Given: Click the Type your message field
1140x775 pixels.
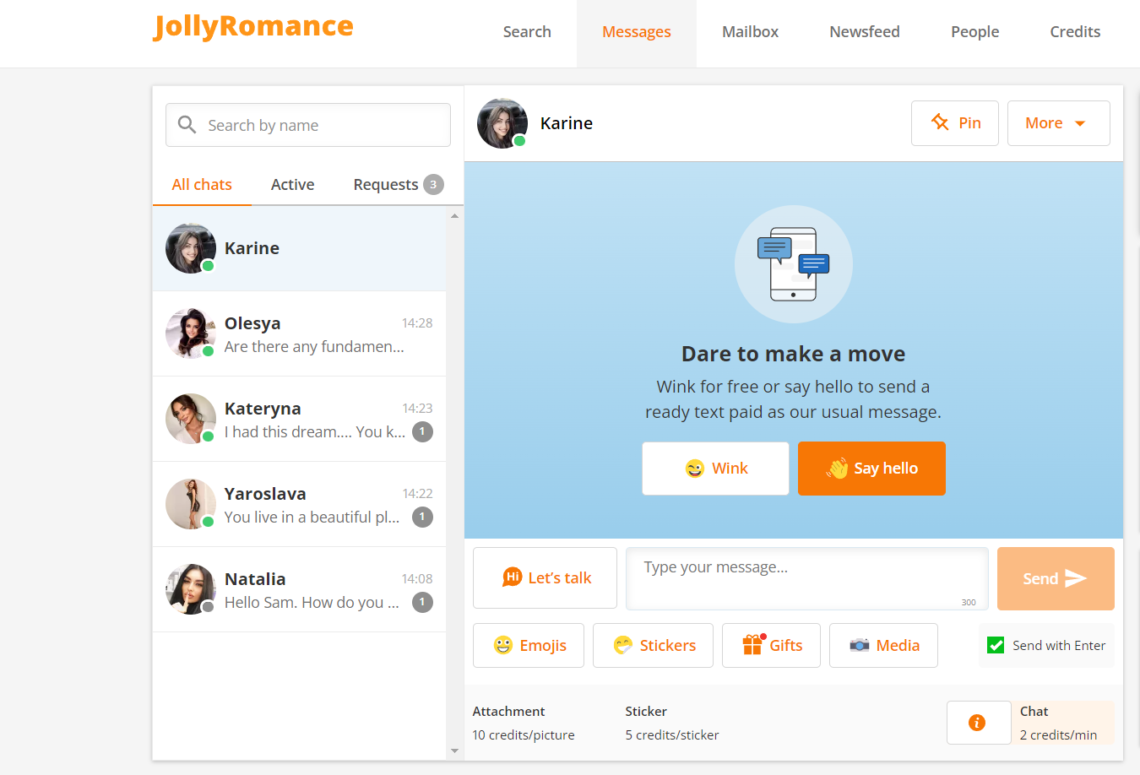Looking at the screenshot, I should pyautogui.click(x=807, y=579).
